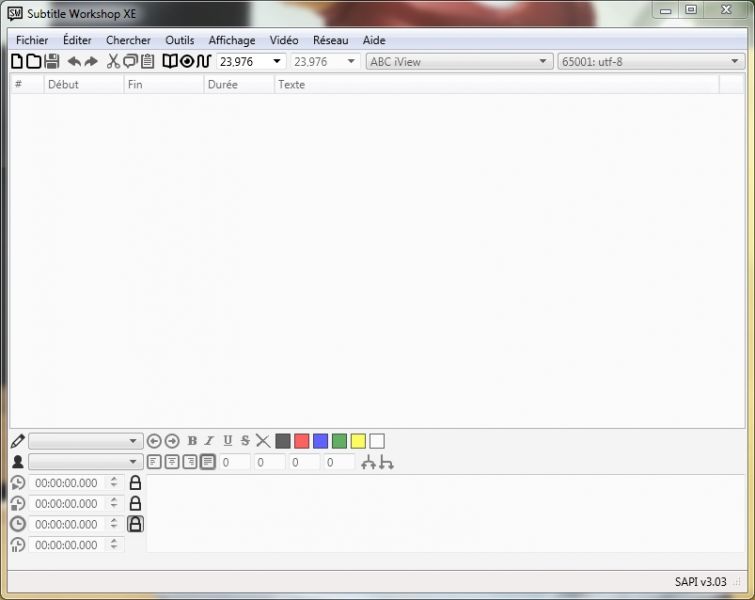
Task: Save subtitle with floppy disk icon
Action: 52,62
